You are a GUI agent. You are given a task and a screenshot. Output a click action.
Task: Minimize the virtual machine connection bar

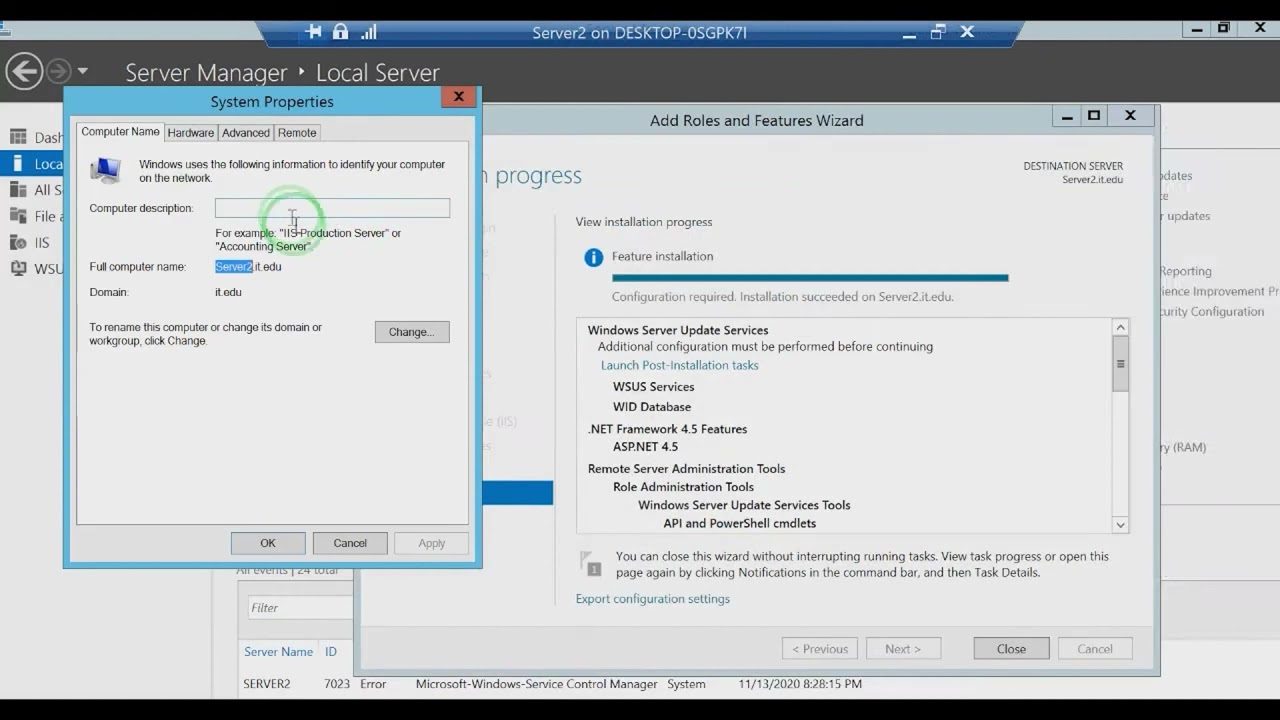coord(908,33)
